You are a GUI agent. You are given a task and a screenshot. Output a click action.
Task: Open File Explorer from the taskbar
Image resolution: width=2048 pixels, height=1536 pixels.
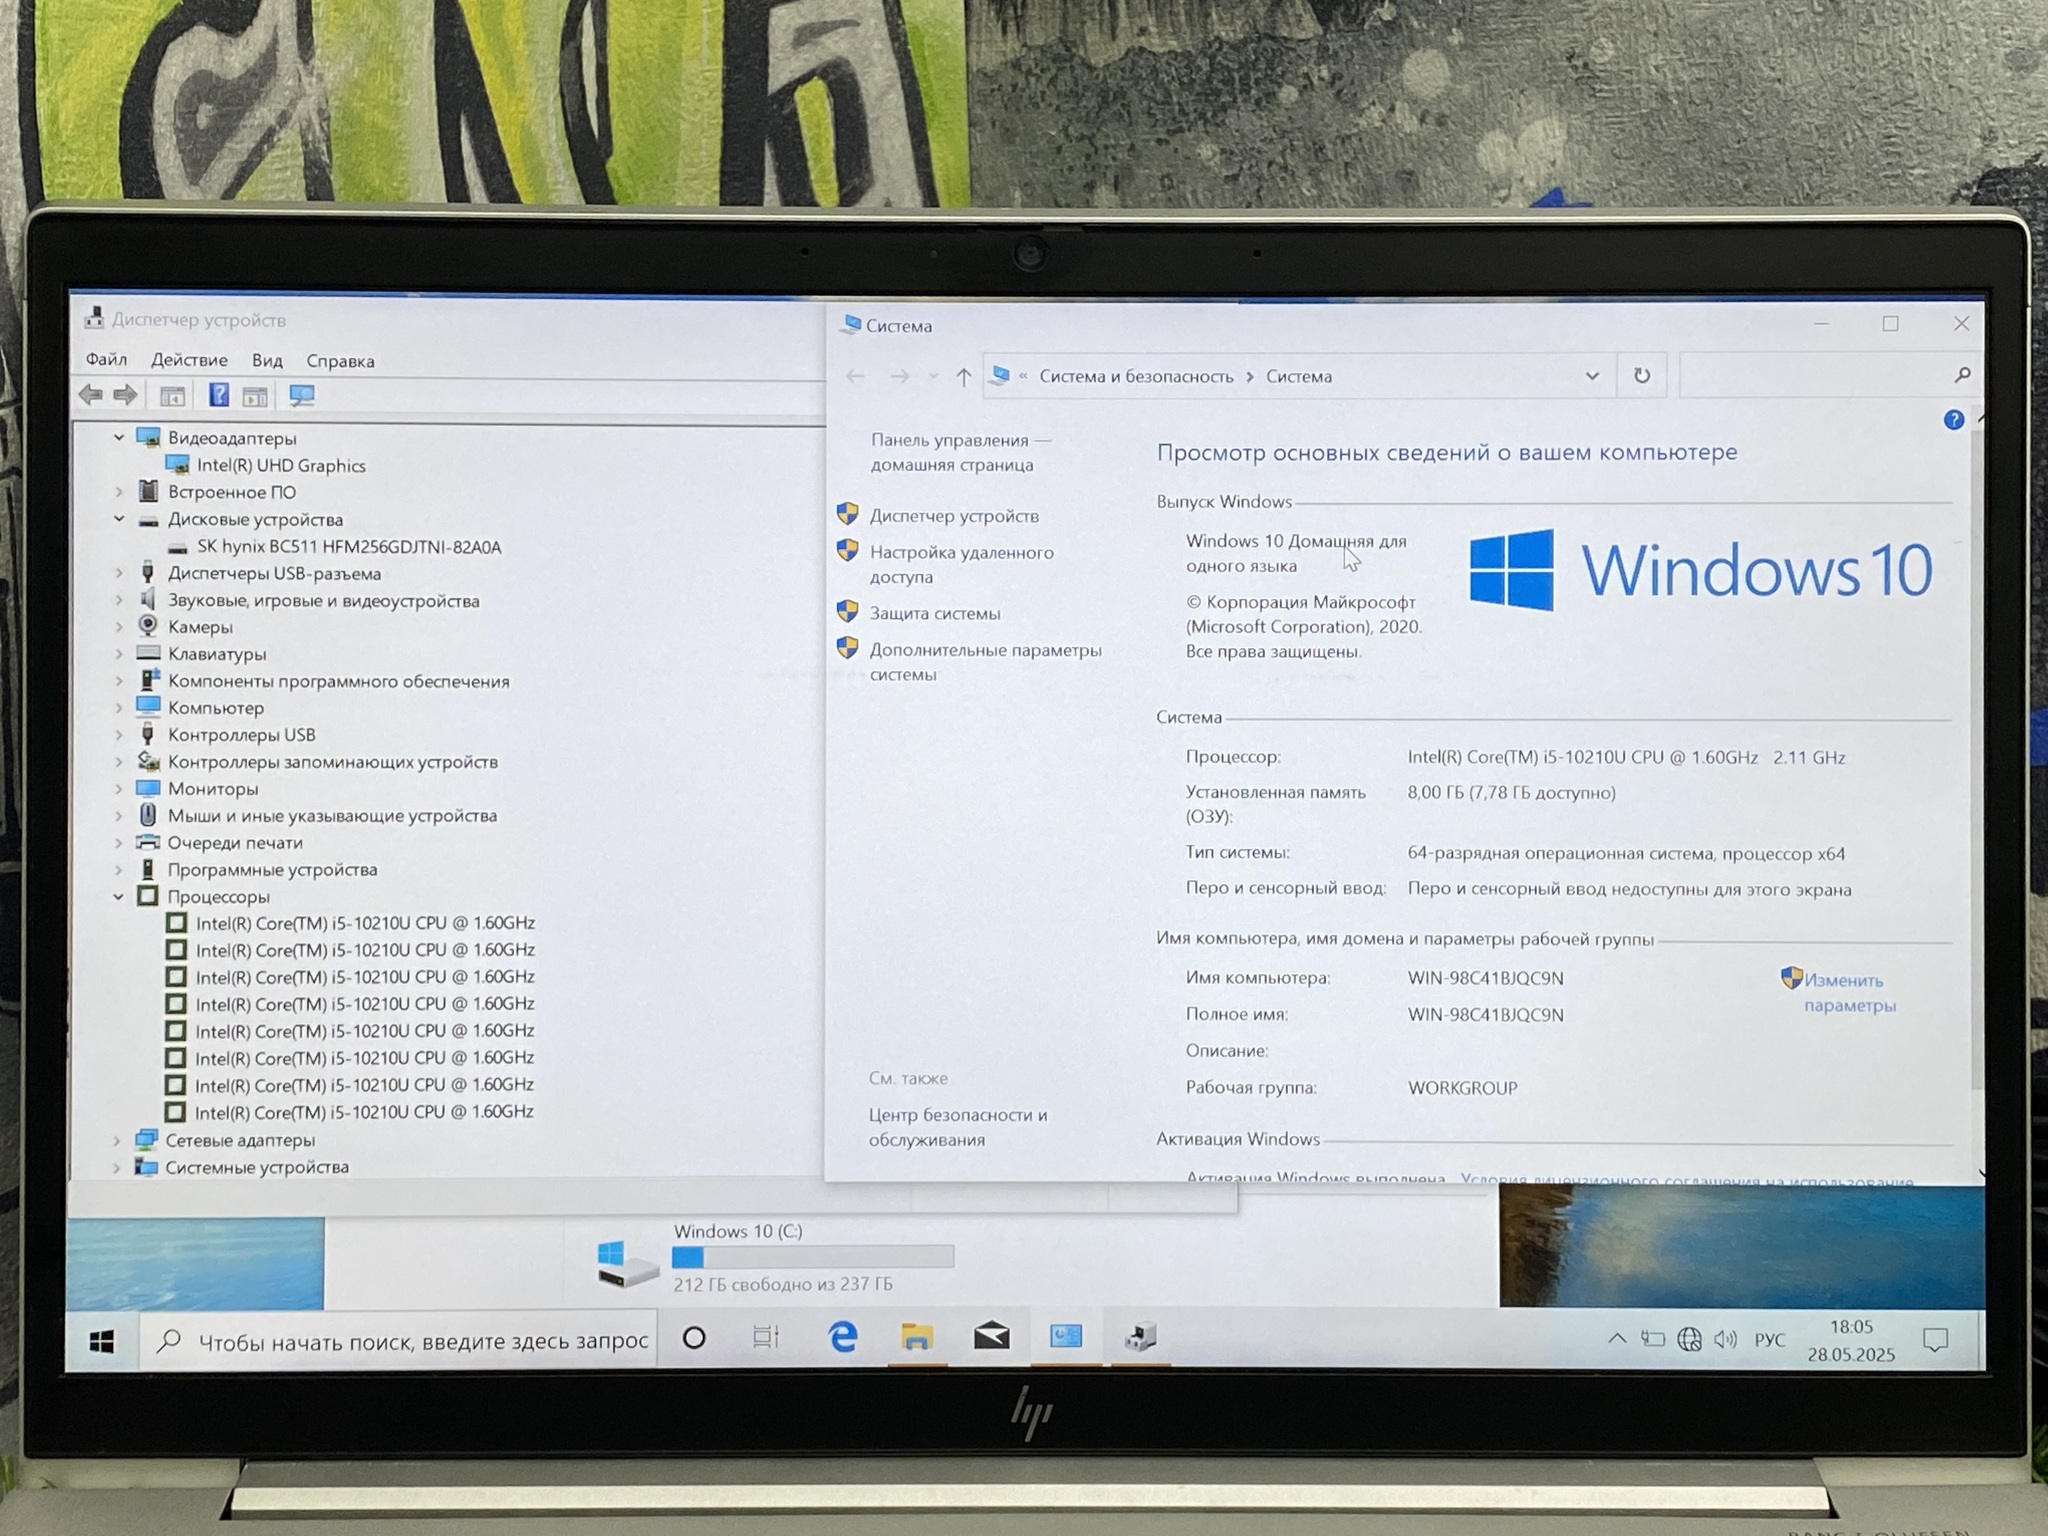pyautogui.click(x=917, y=1337)
